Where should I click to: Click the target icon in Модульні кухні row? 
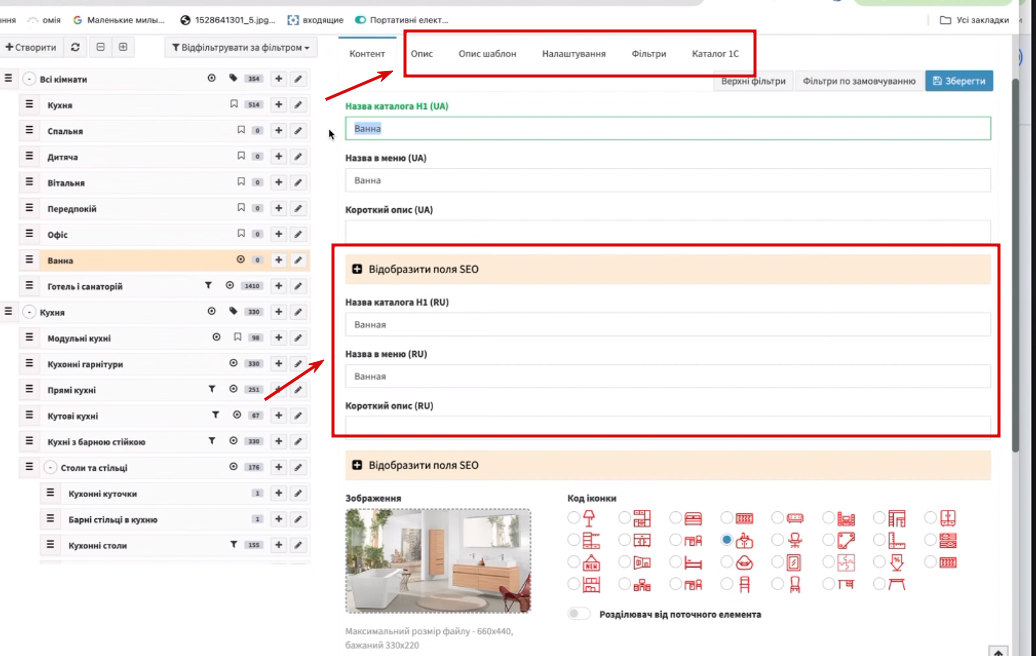(x=216, y=338)
